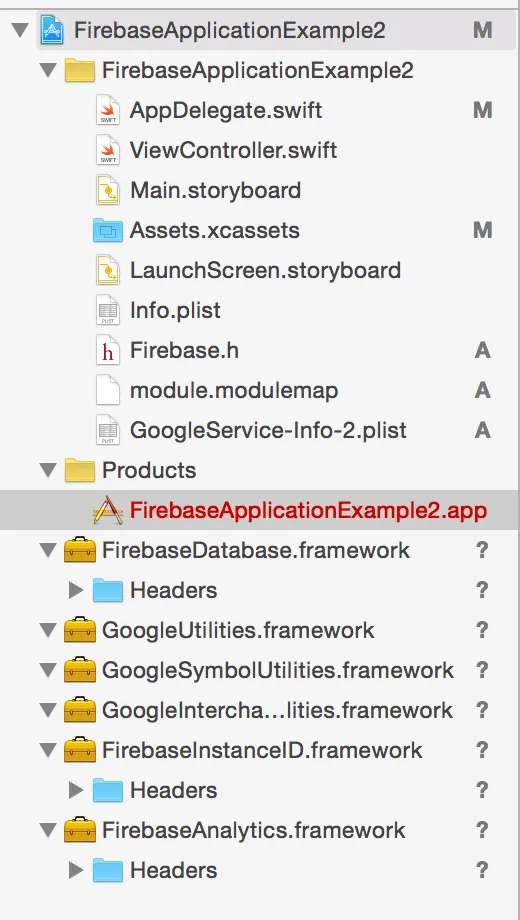Expand Headers under FirebaseAnalytics.framework
This screenshot has height=920, width=520.
[76, 870]
